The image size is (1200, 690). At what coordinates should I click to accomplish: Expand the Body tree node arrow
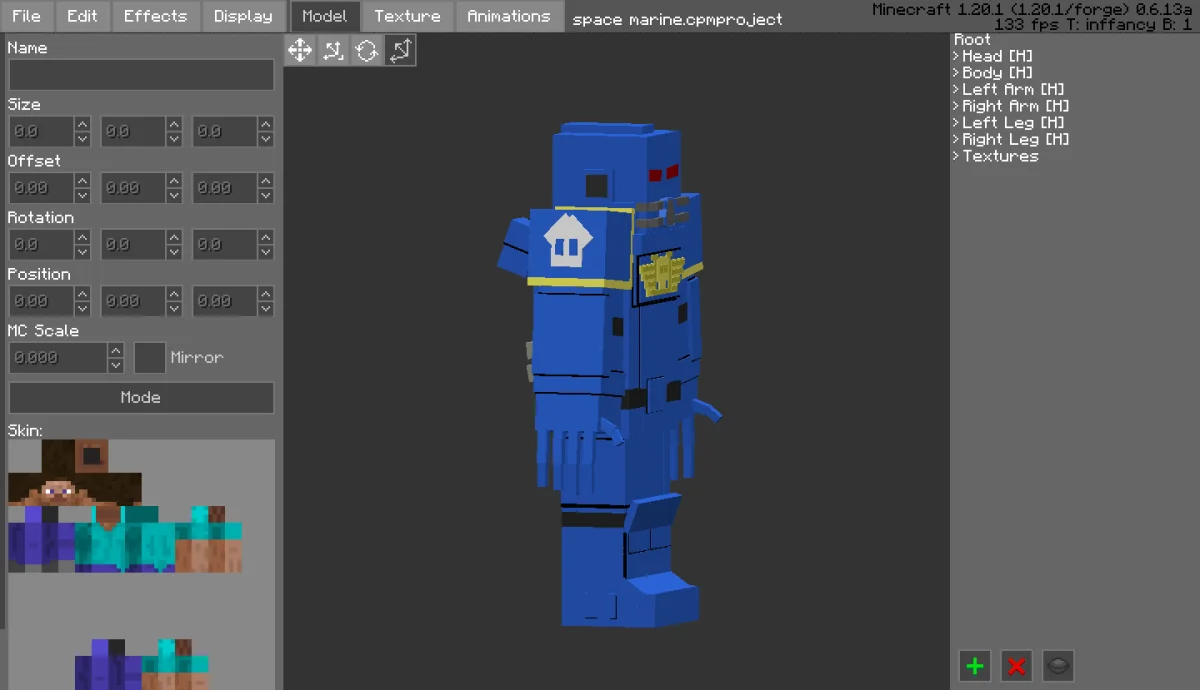tap(956, 73)
